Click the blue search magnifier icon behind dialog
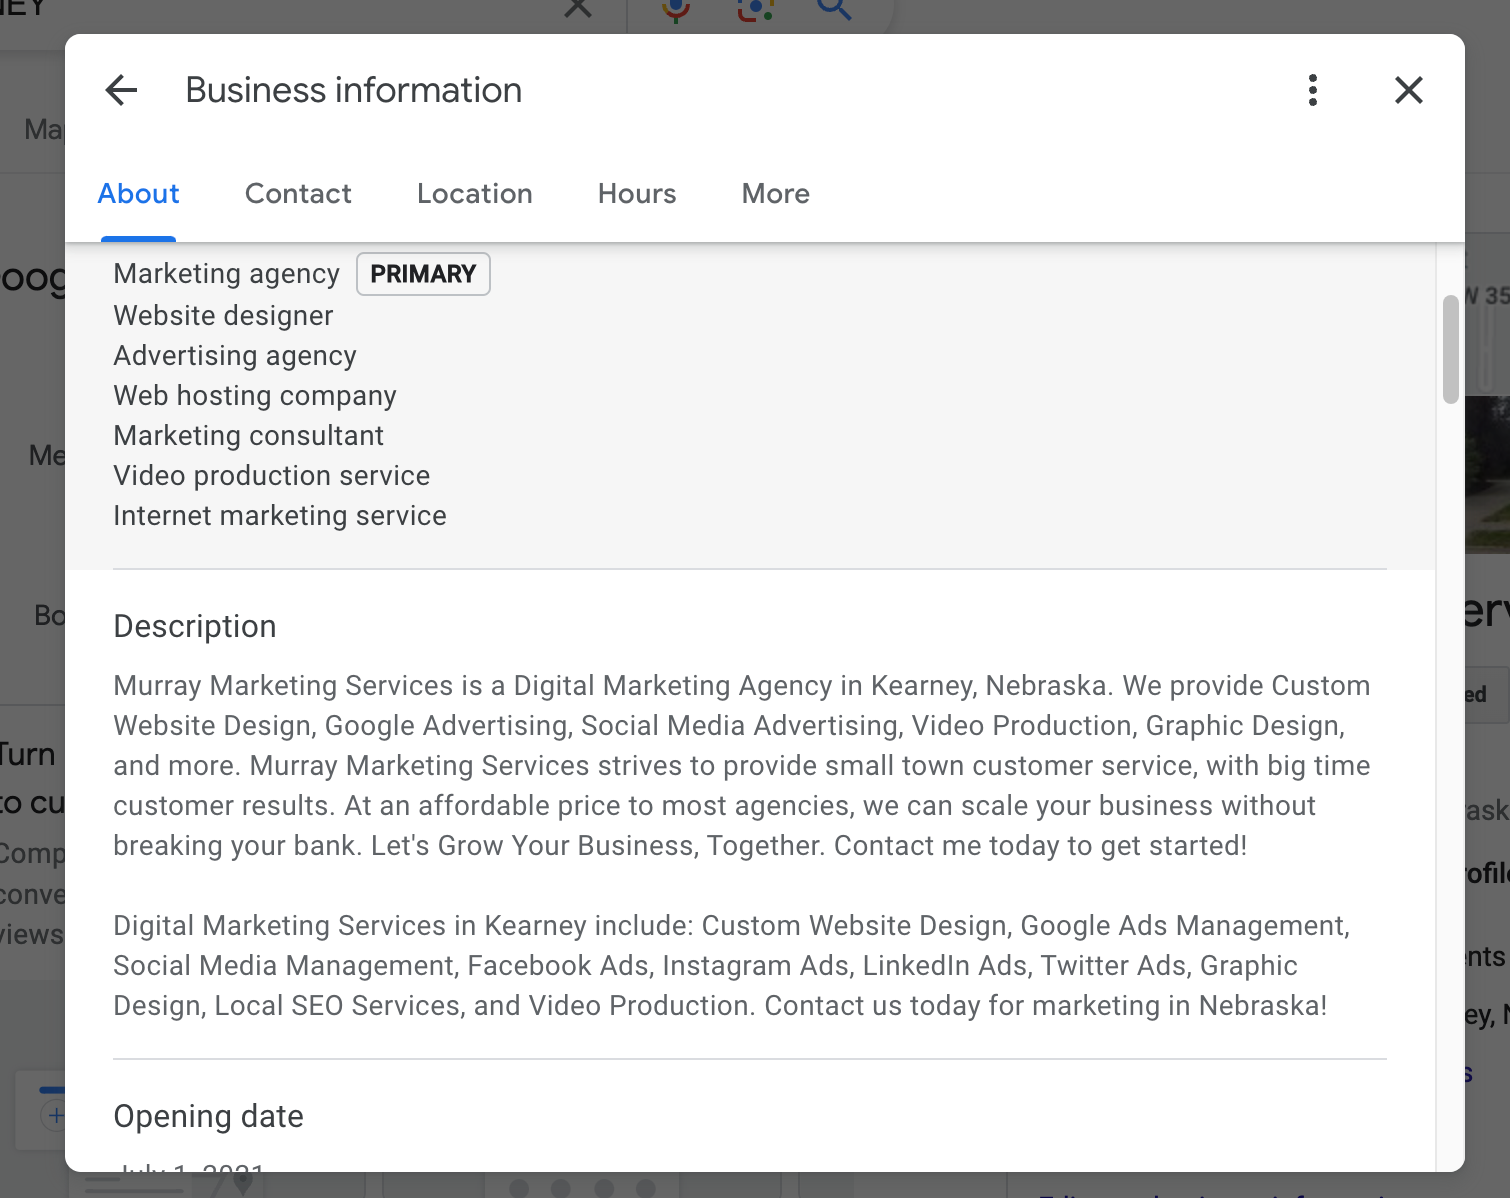1510x1198 pixels. tap(834, 9)
